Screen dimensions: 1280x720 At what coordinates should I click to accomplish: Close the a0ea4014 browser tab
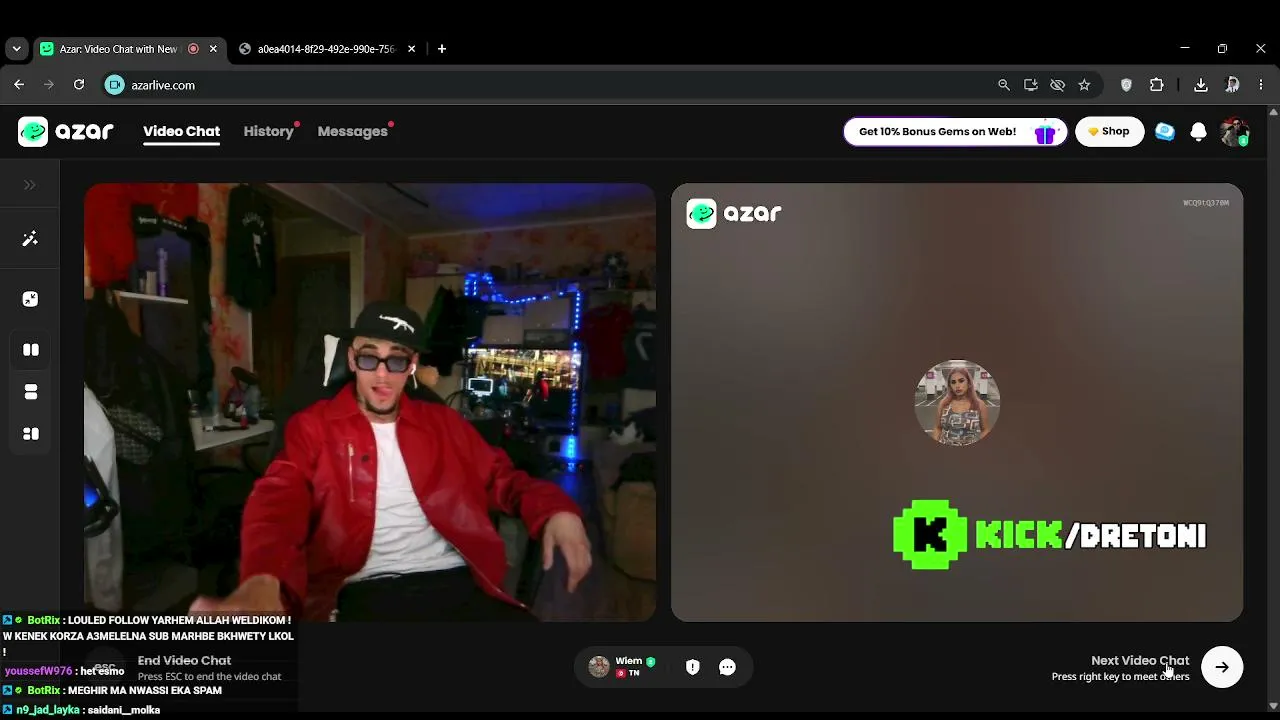click(411, 49)
